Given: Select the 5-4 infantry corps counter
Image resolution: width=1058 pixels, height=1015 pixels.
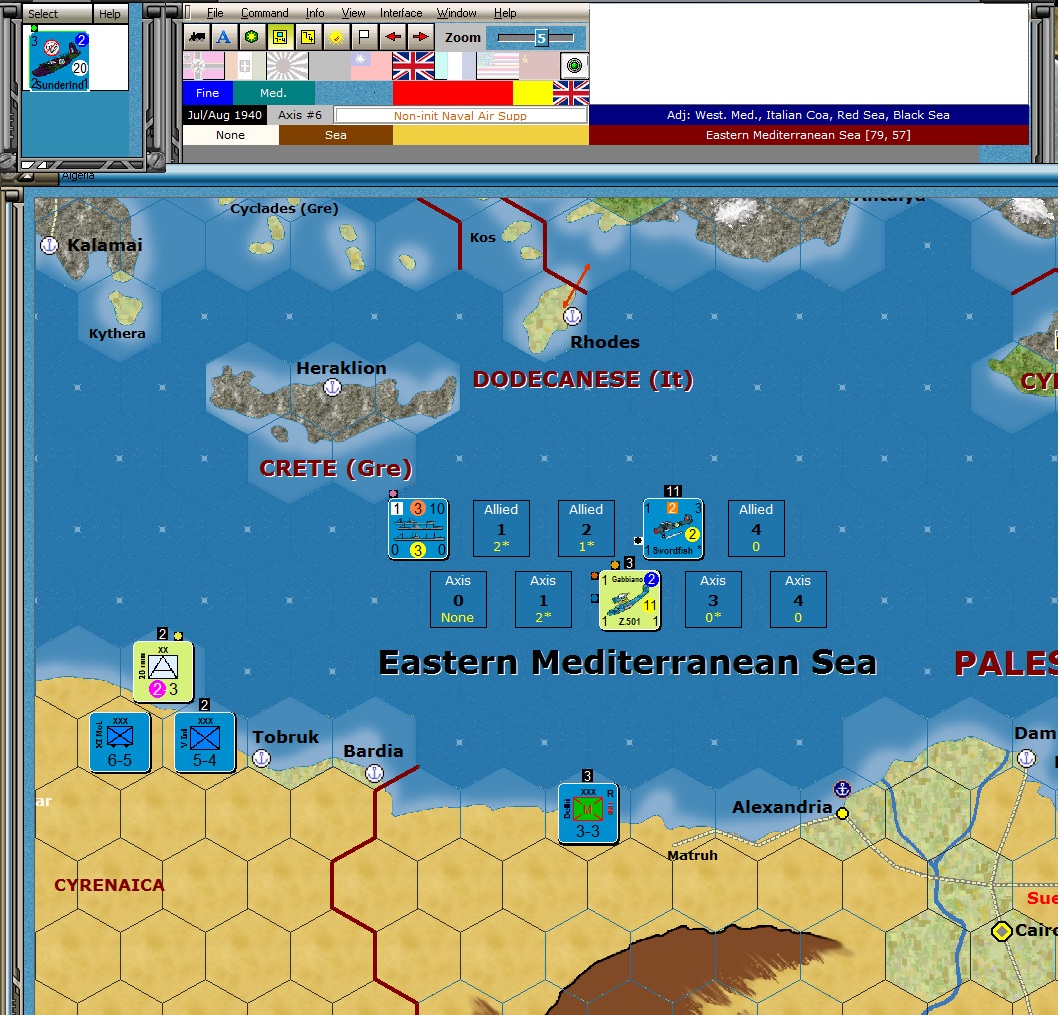Looking at the screenshot, I should tap(204, 742).
